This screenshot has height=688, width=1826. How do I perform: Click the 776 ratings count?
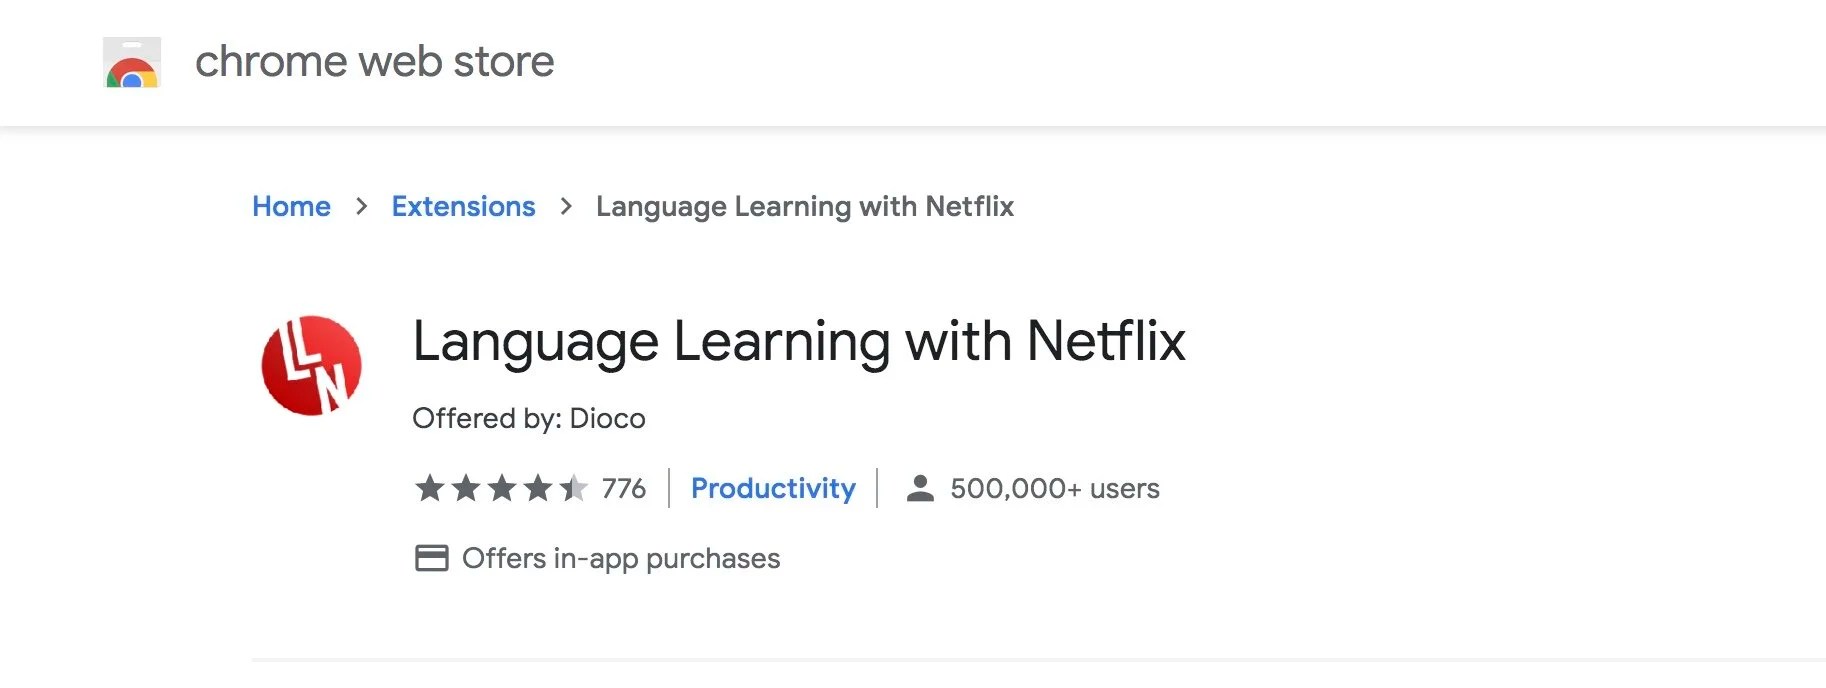[x=624, y=488]
